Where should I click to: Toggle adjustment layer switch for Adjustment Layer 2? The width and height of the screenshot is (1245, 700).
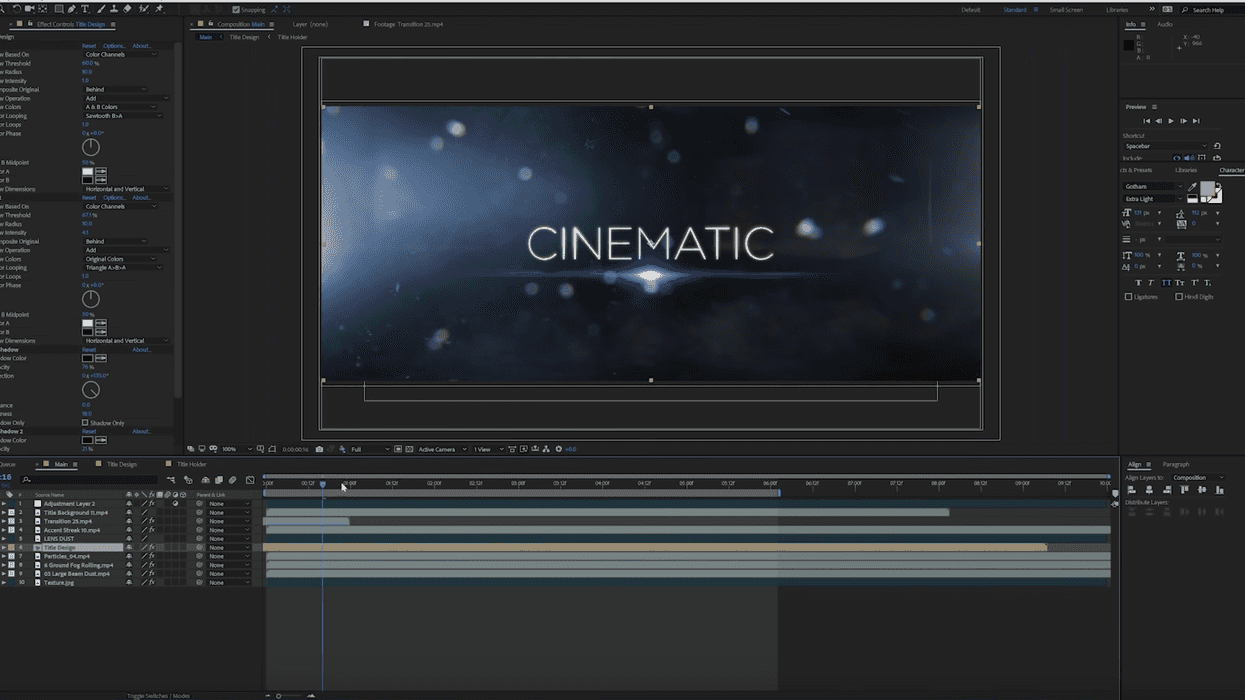coord(175,504)
